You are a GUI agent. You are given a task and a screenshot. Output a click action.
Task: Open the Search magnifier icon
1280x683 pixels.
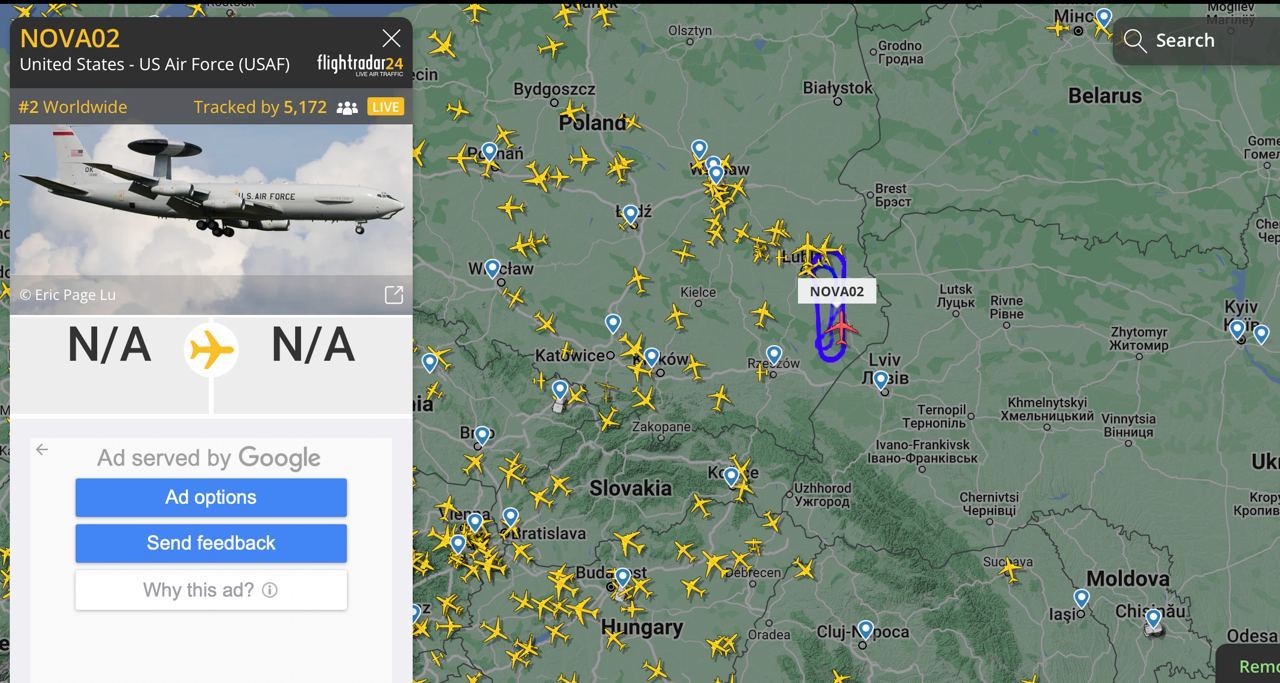click(1134, 40)
